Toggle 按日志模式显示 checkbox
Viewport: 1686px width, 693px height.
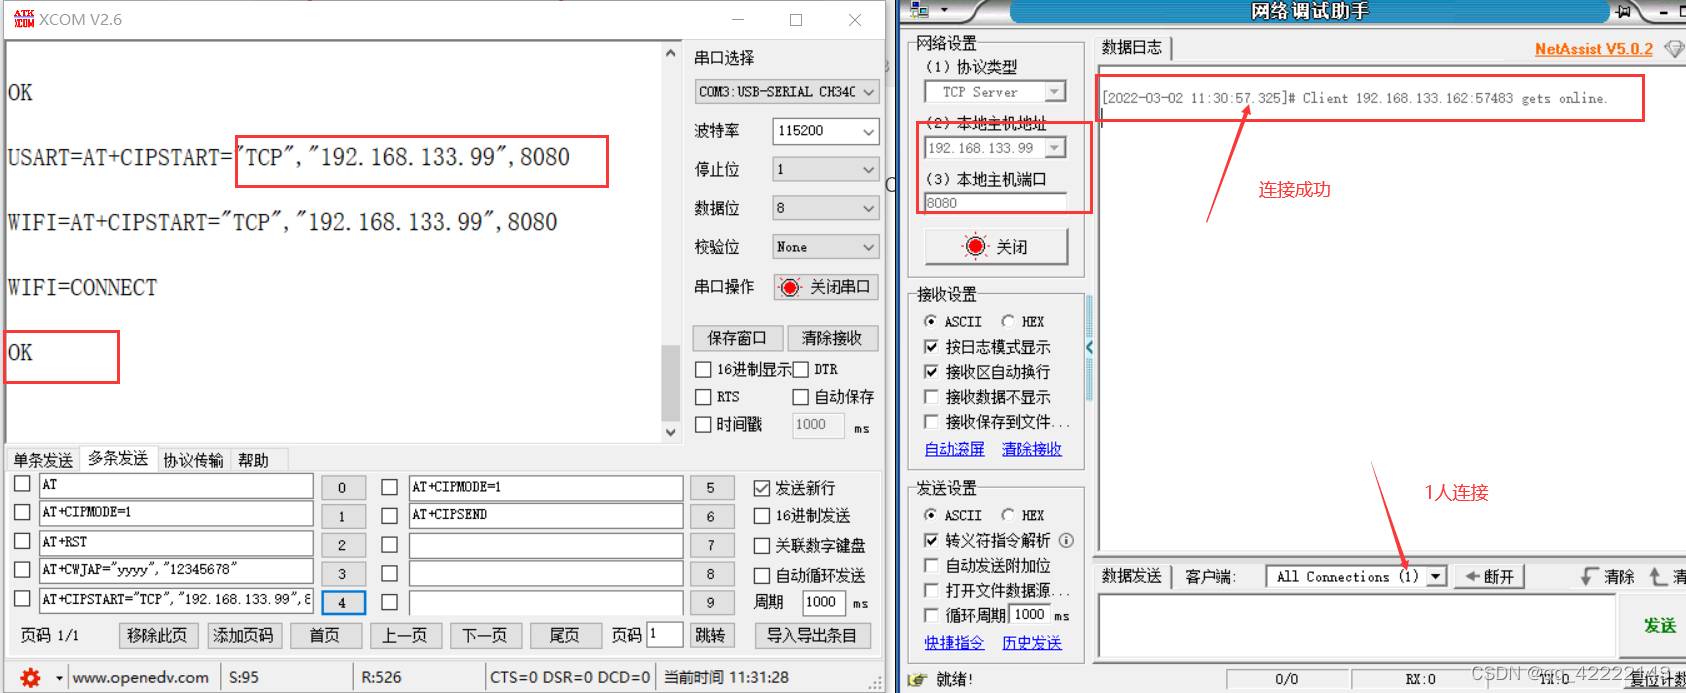[931, 347]
